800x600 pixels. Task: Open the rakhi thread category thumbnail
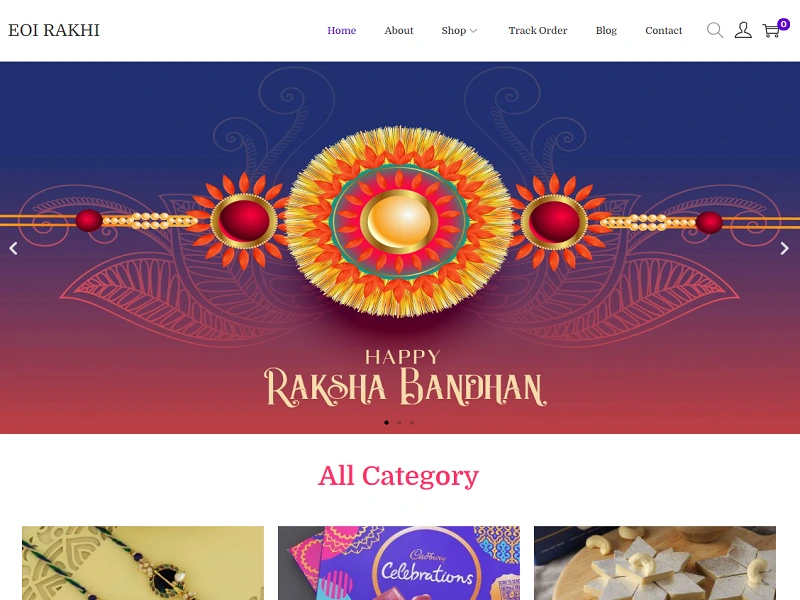tap(143, 563)
